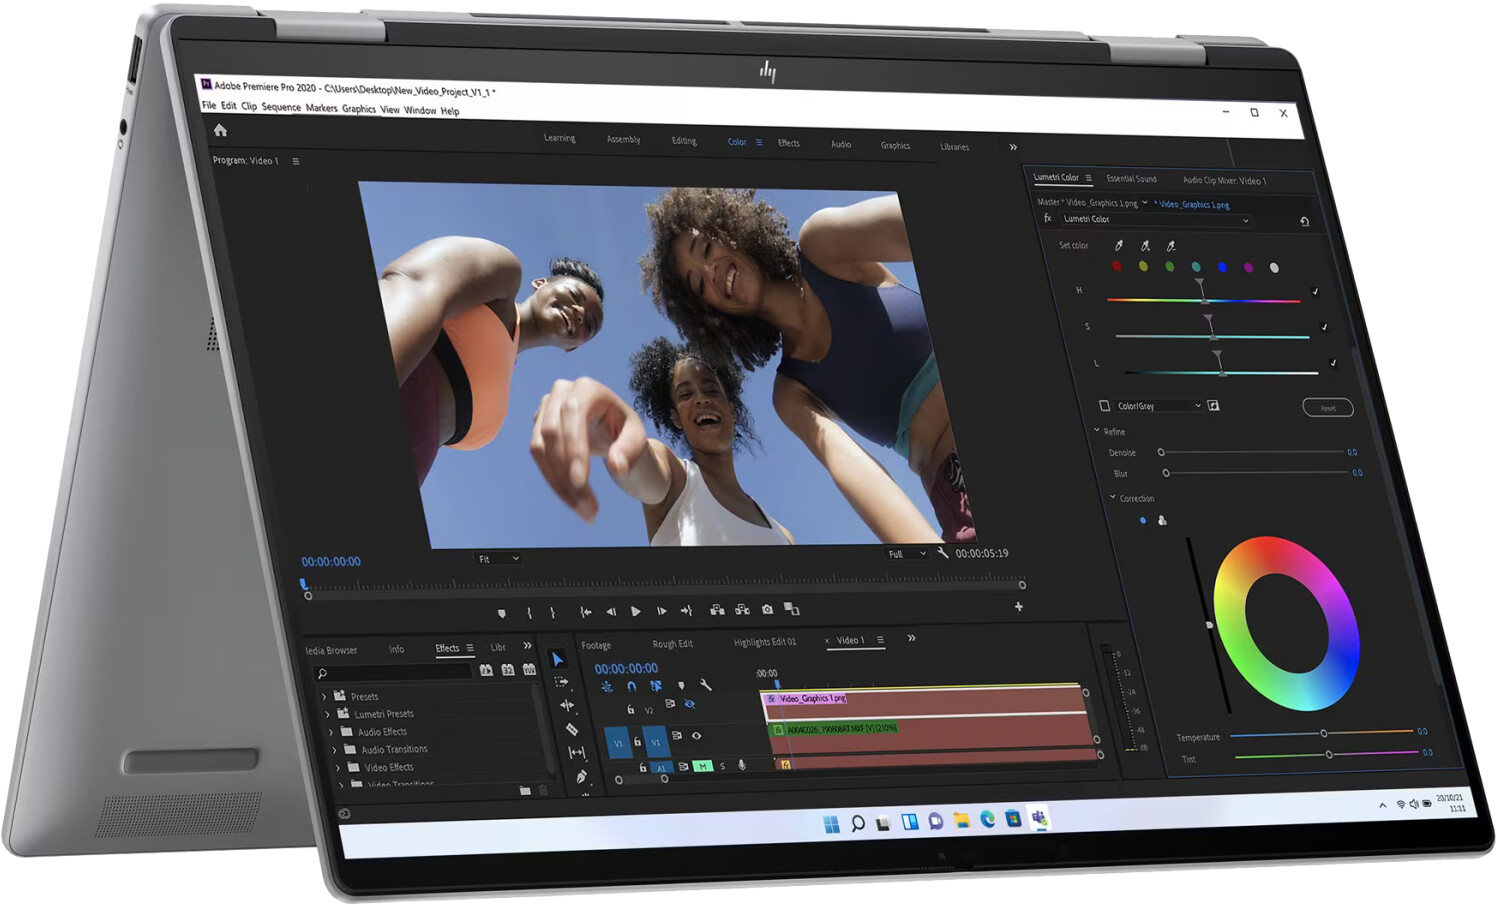Toggle V2 track output eye icon
This screenshot has height=905, width=1497.
(690, 704)
